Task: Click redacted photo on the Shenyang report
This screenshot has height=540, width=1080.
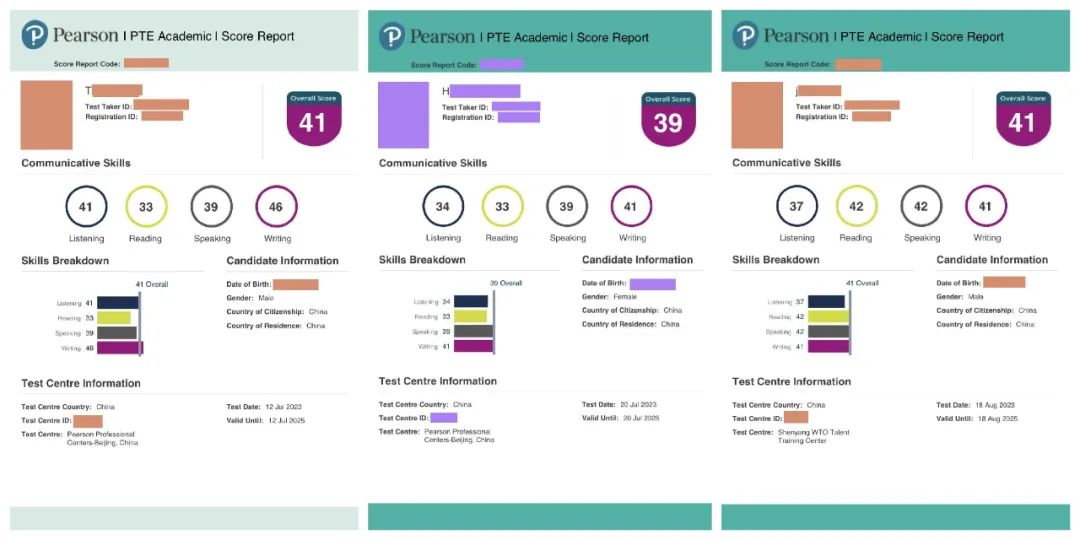Action: pos(757,115)
